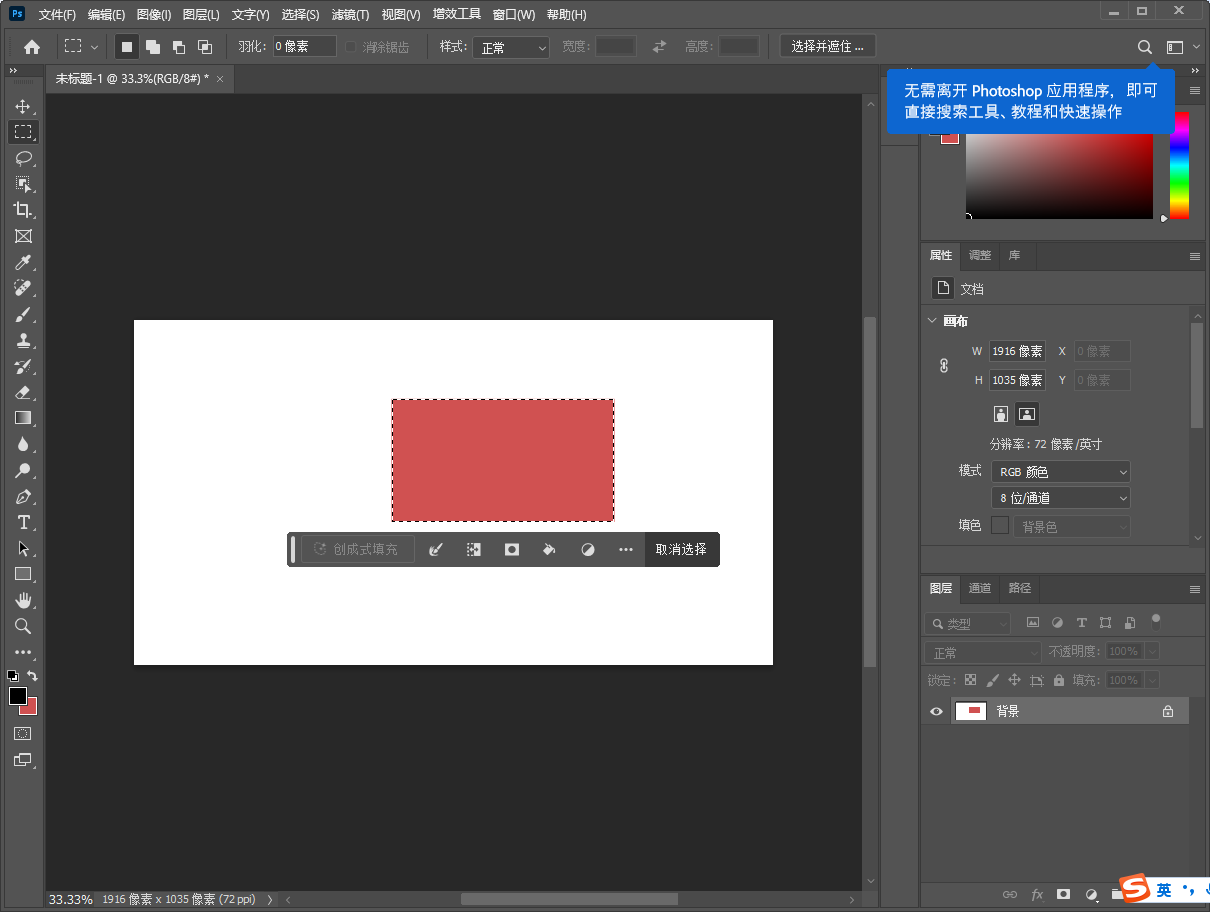Toggle visibility of 背景 layer

(936, 711)
